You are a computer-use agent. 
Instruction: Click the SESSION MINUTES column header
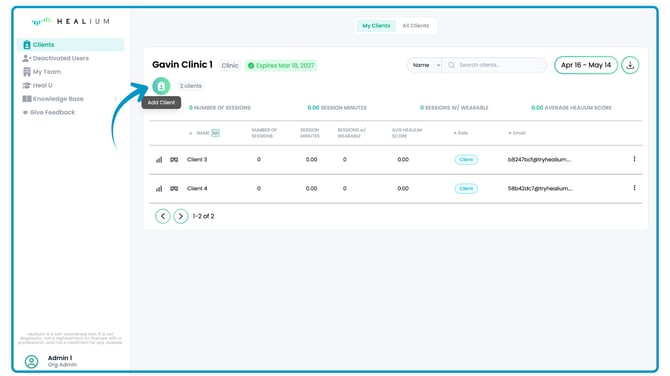(x=310, y=133)
